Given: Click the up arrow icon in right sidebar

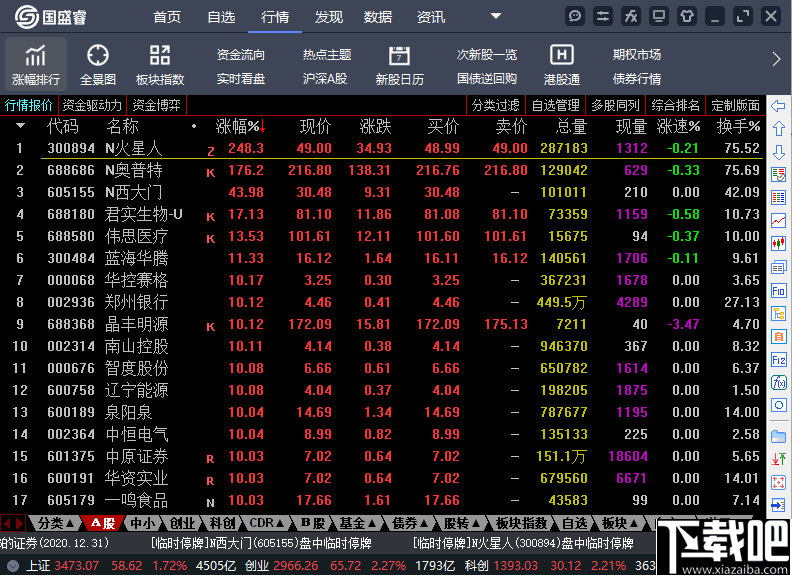Looking at the screenshot, I should click(778, 128).
